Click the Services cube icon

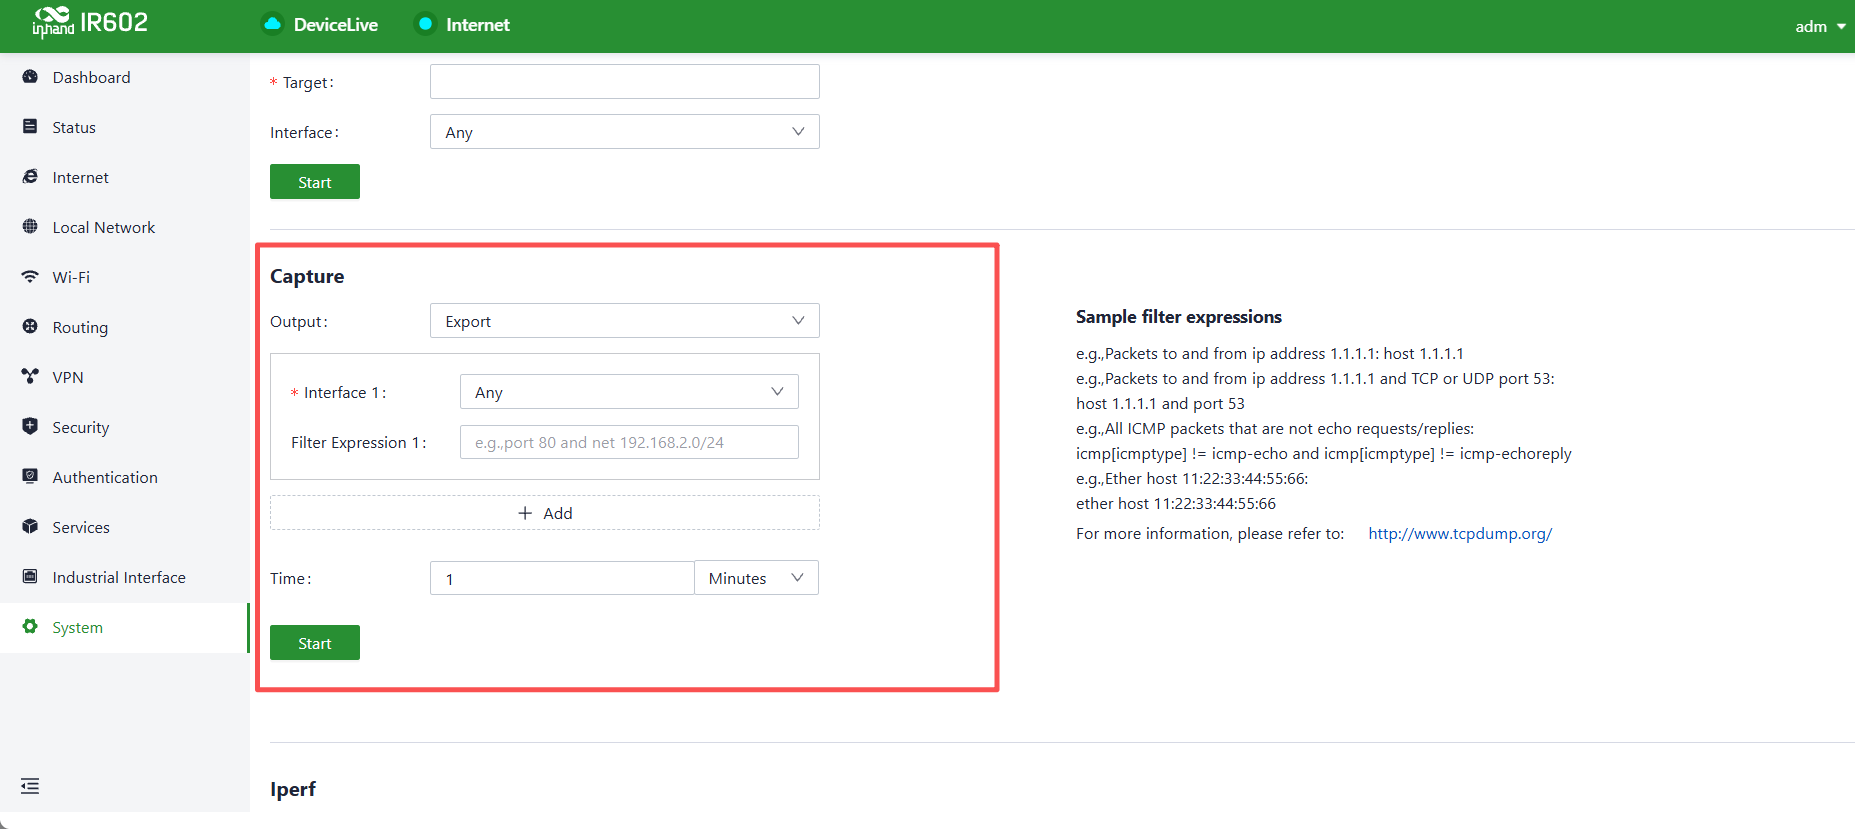(x=30, y=526)
